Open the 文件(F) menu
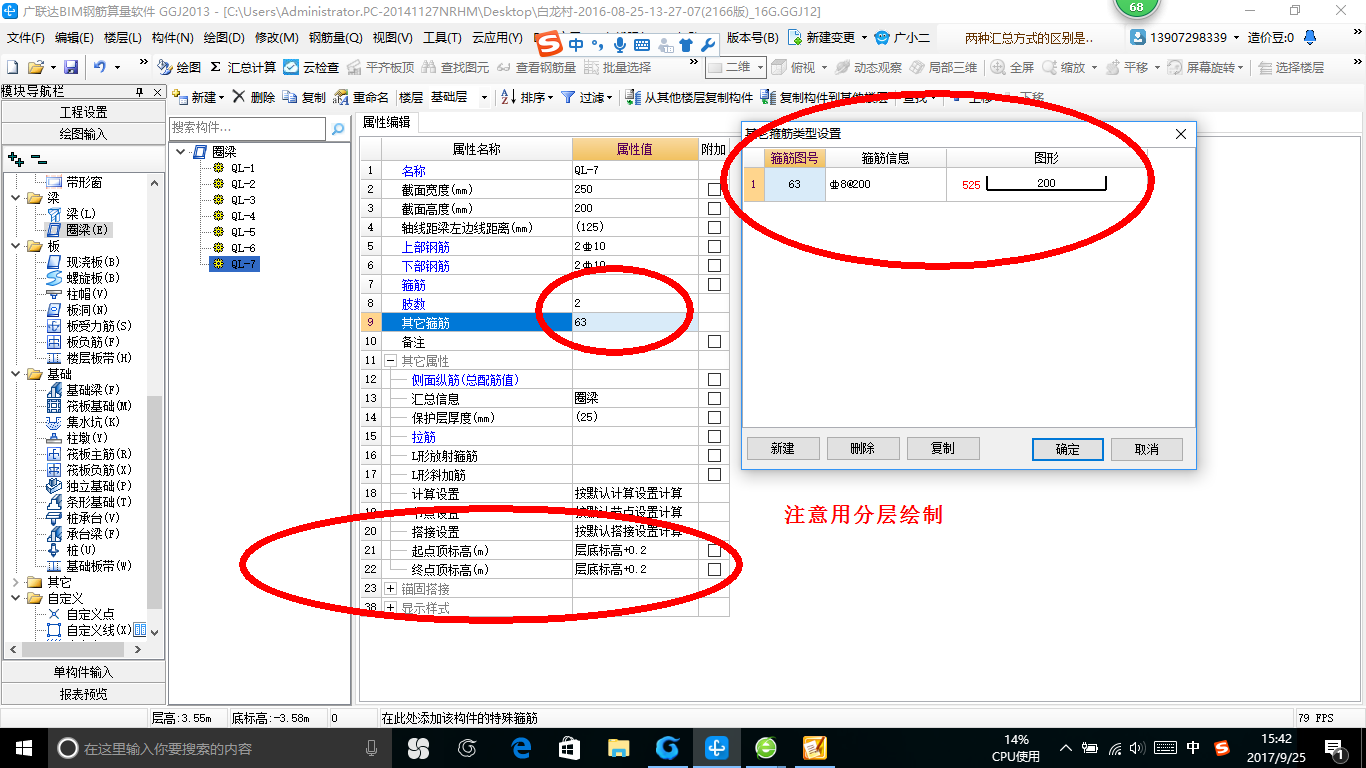1366x768 pixels. [25, 38]
